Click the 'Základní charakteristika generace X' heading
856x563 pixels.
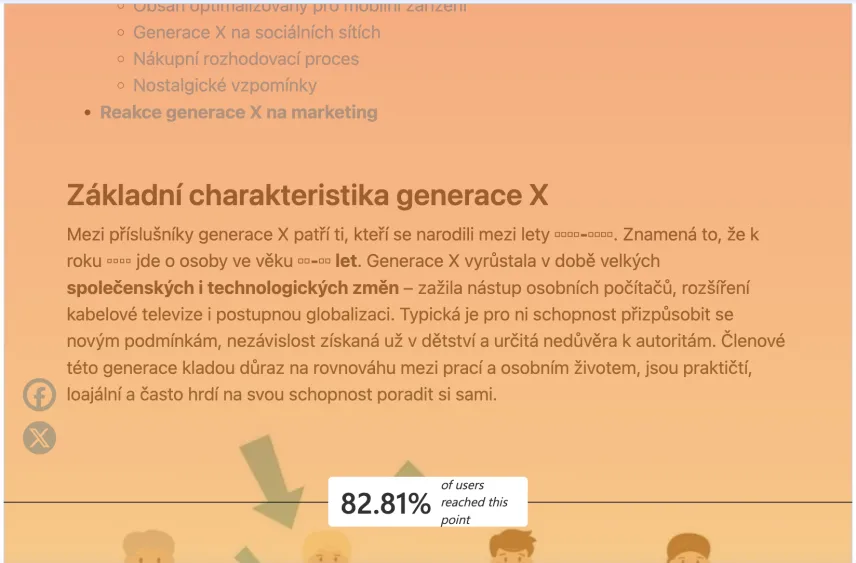point(307,195)
